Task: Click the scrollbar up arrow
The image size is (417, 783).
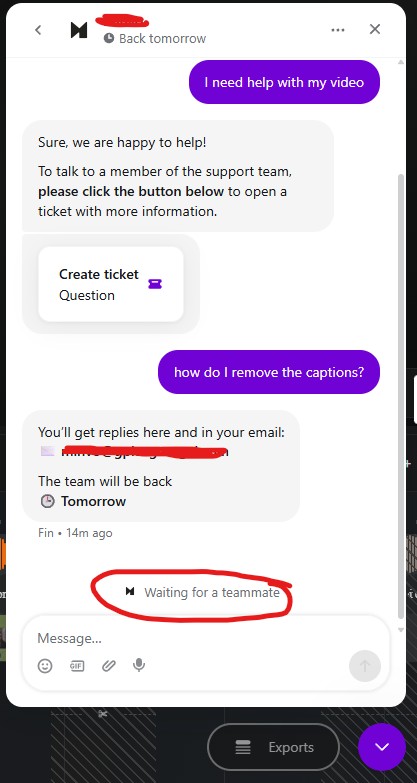Action: (401, 62)
